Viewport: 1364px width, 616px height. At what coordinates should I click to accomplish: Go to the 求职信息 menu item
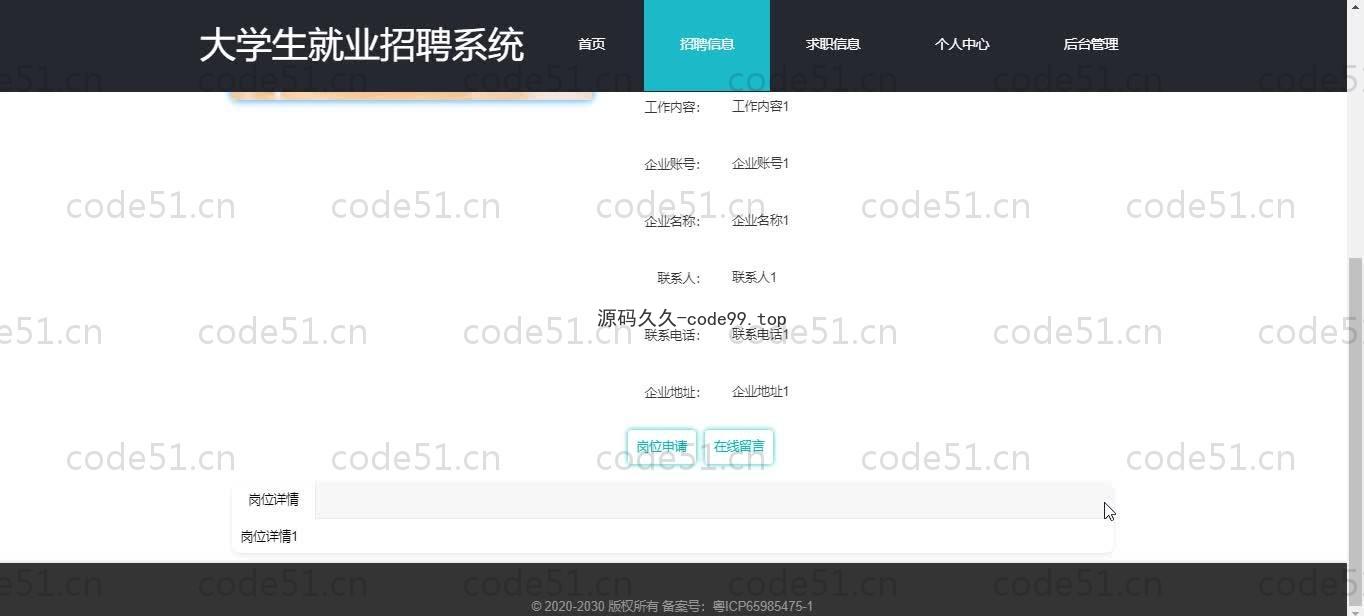tap(833, 44)
